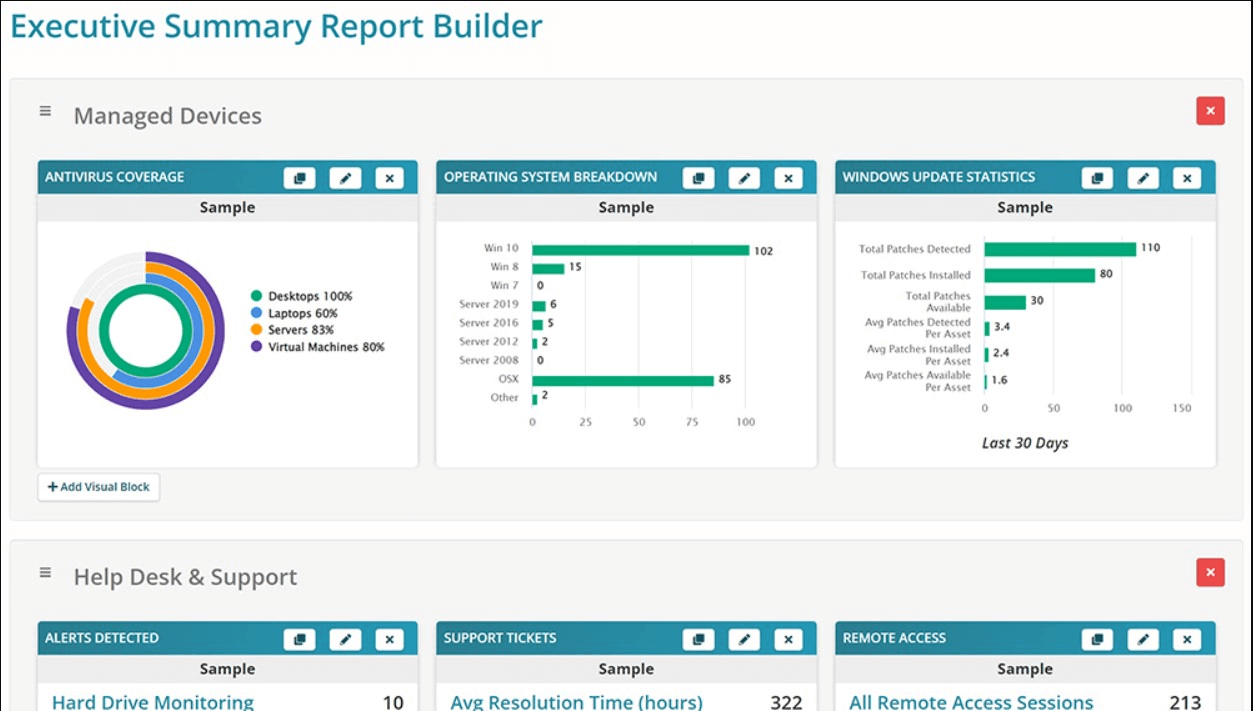
Task: Duplicate the Support Tickets block
Action: 698,639
